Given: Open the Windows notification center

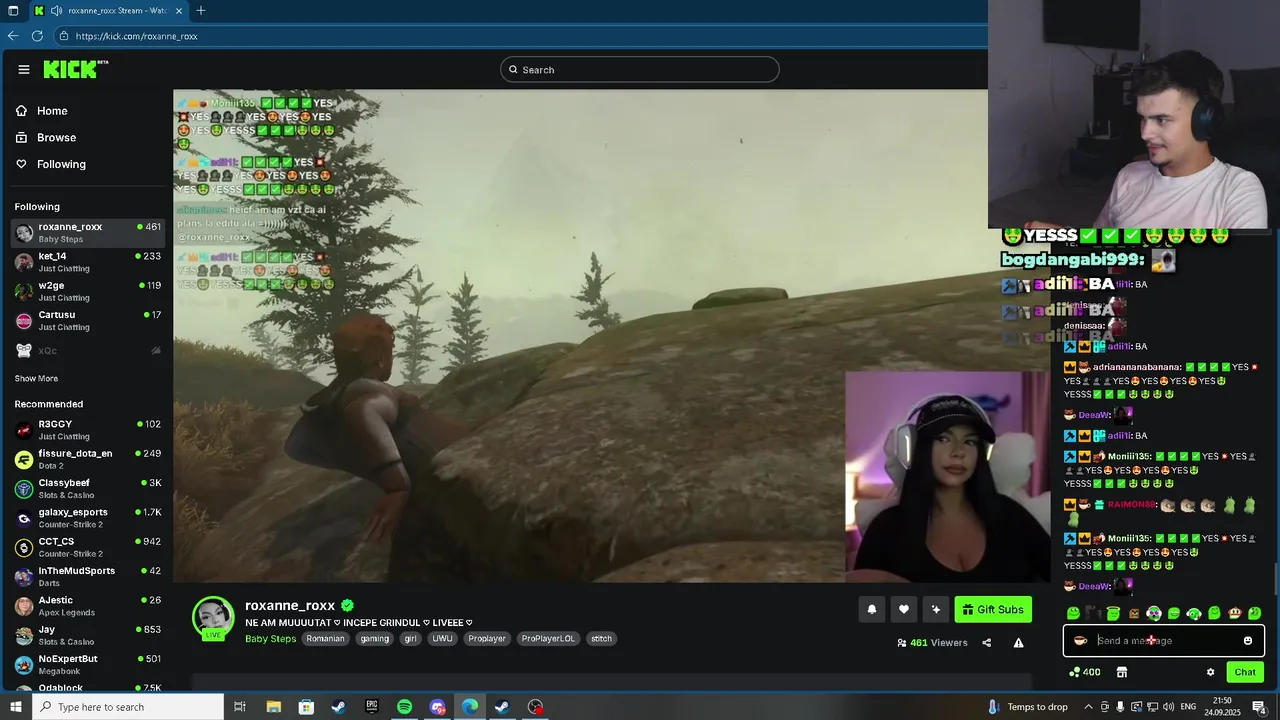Looking at the screenshot, I should click(x=1259, y=707).
